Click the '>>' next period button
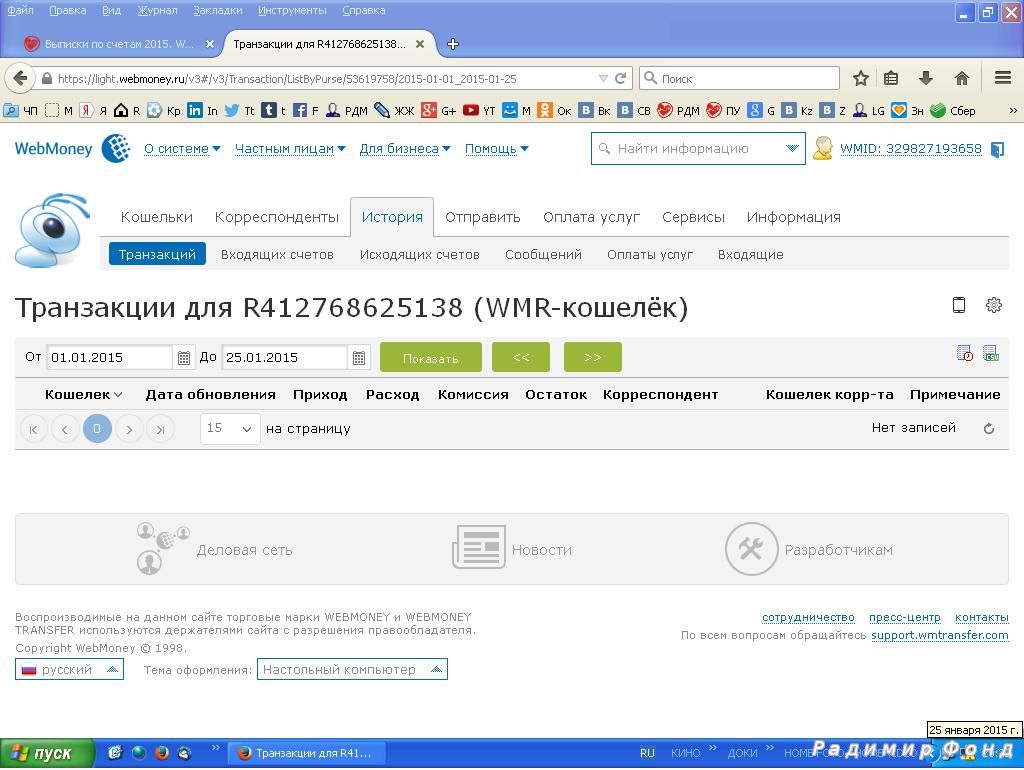Image resolution: width=1024 pixels, height=770 pixels. (592, 357)
